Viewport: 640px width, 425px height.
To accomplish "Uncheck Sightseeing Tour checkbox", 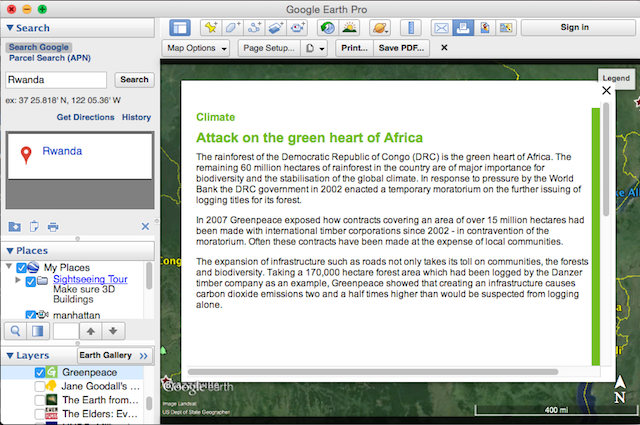I will [30, 282].
